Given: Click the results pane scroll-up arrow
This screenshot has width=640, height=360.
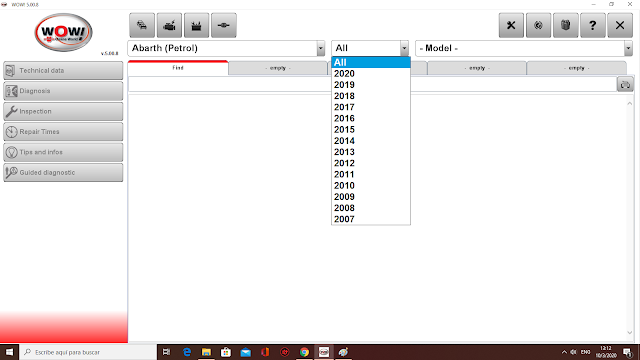Looking at the screenshot, I should (629, 104).
